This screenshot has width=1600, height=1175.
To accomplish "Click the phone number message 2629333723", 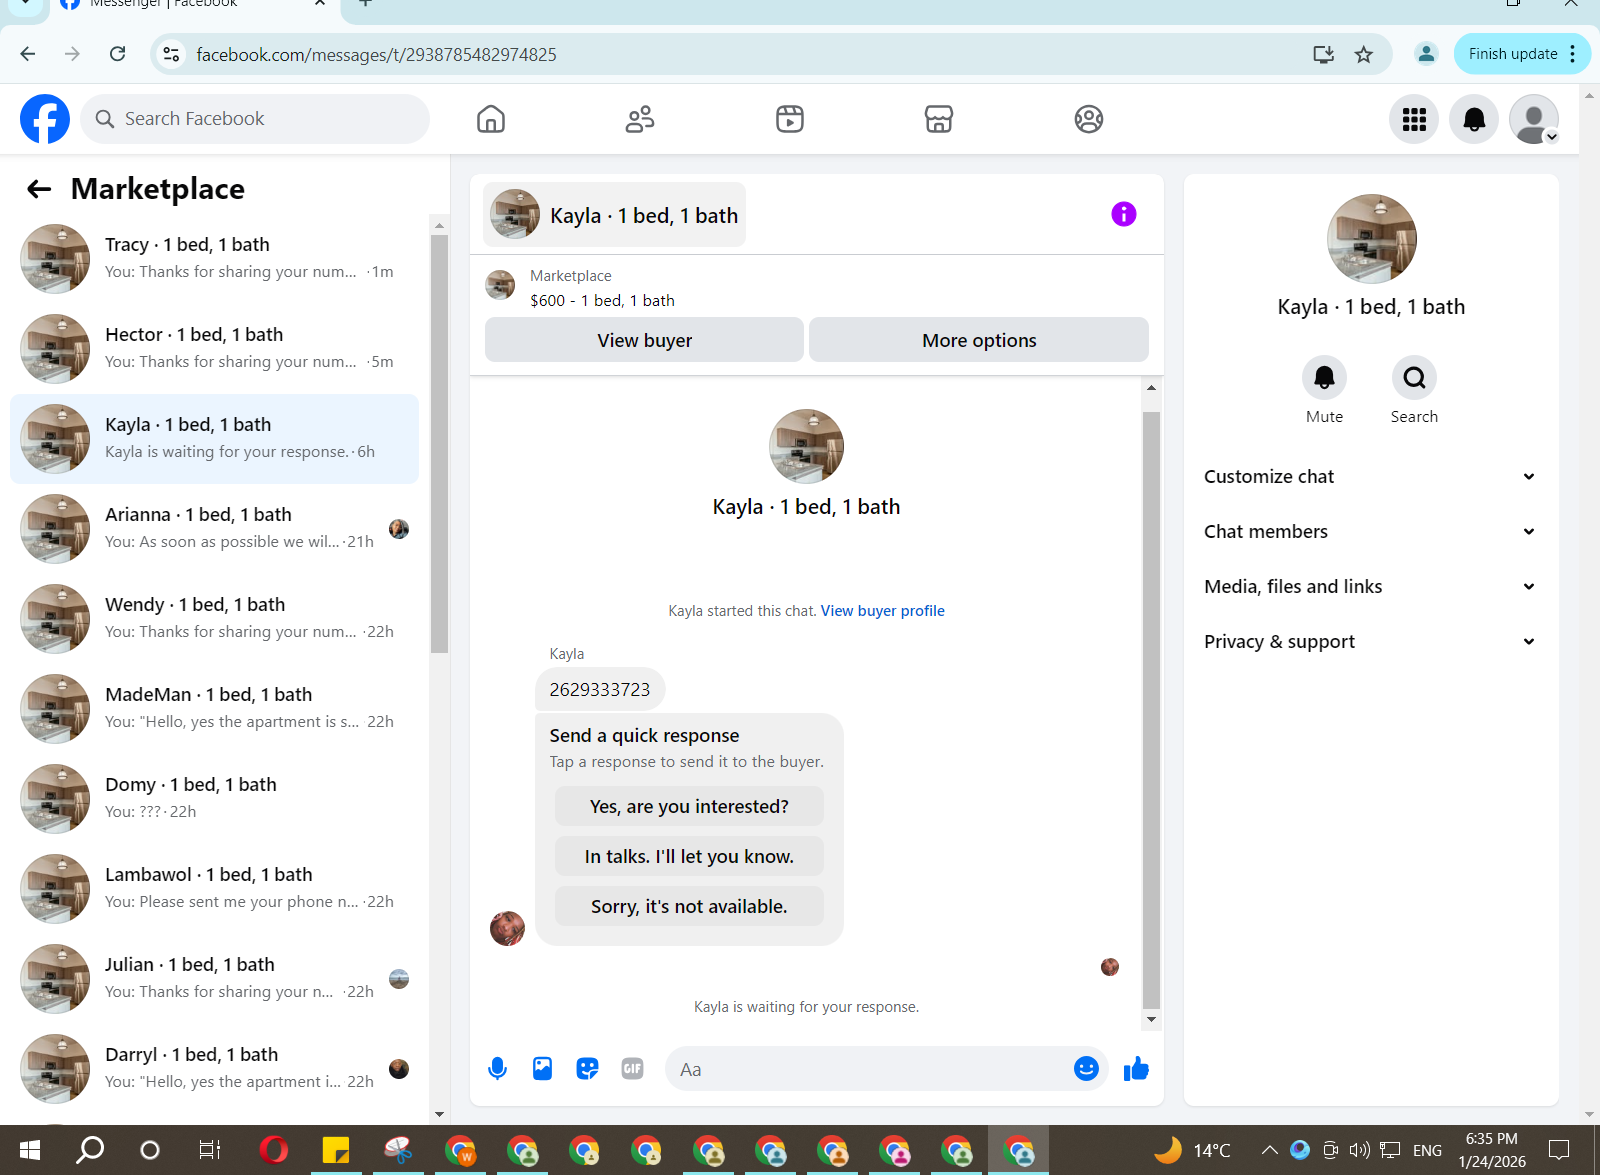I will tap(600, 689).
